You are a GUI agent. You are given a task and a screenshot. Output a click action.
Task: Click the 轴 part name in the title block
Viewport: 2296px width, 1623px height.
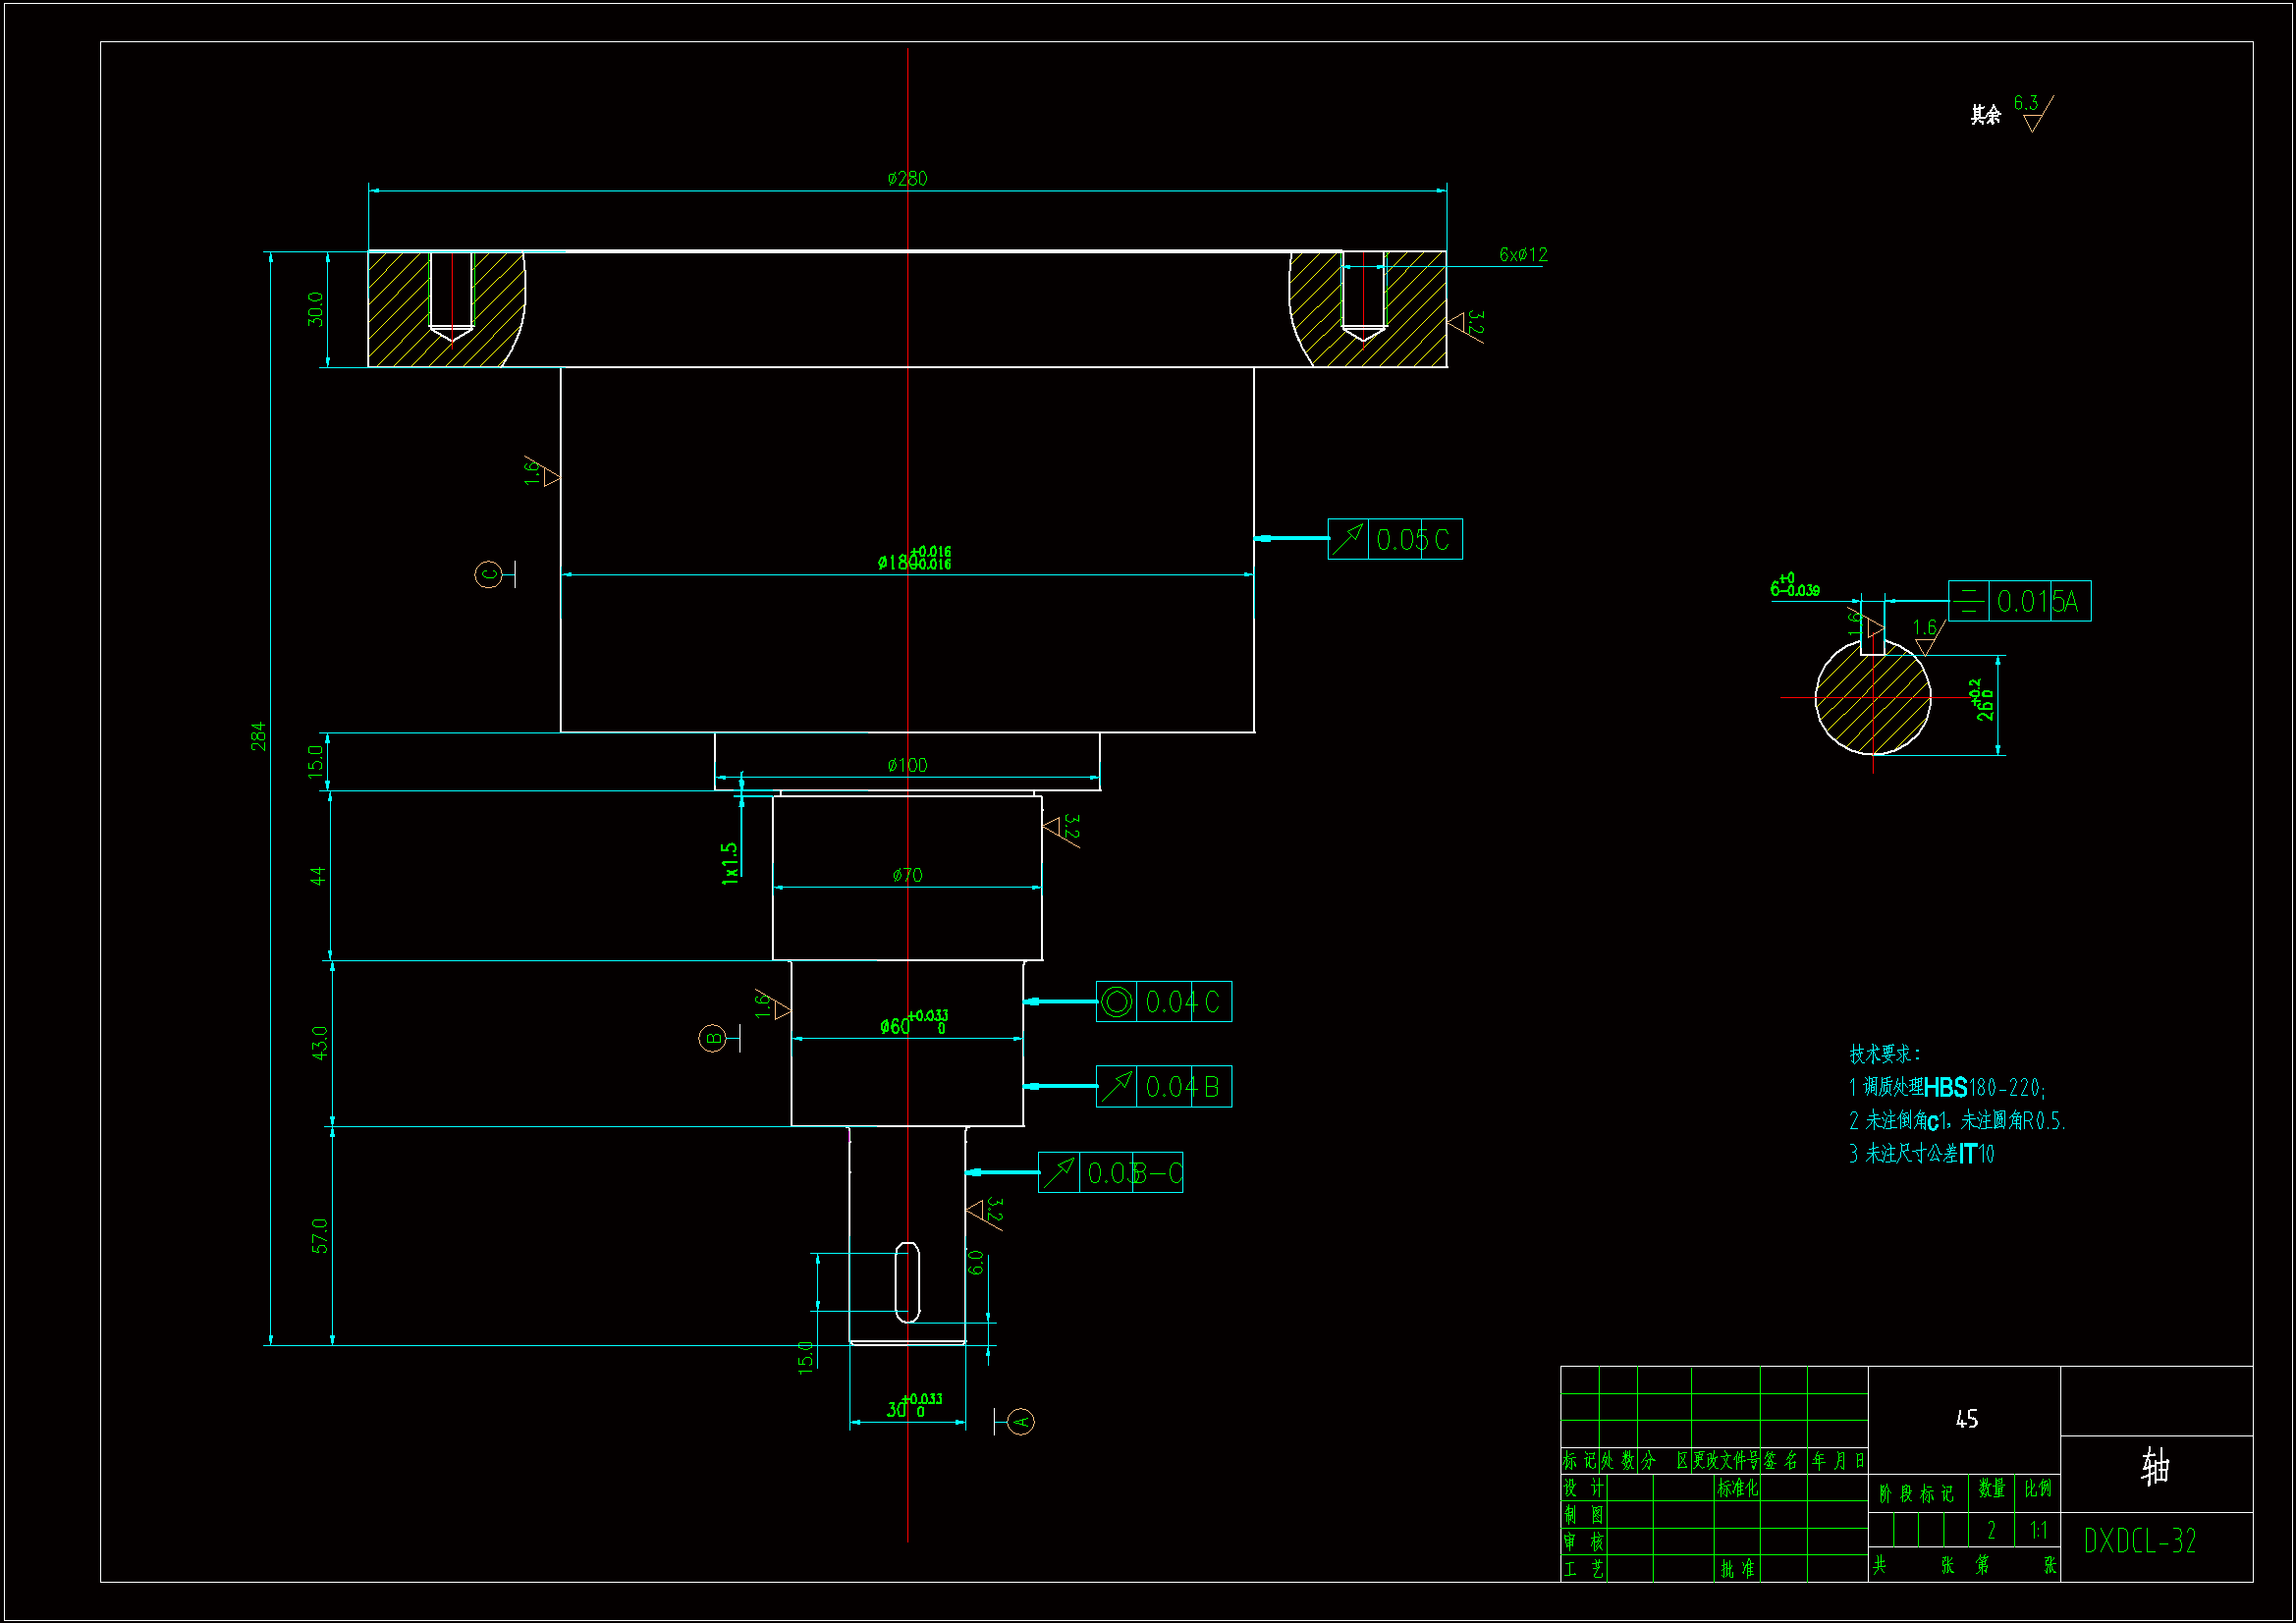pos(2155,1467)
